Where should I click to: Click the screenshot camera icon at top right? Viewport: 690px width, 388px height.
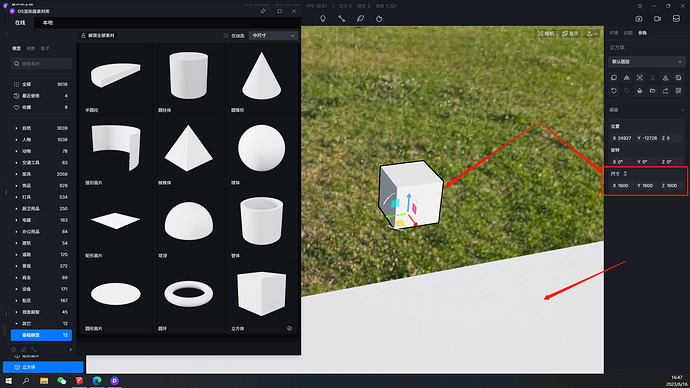[x=639, y=19]
